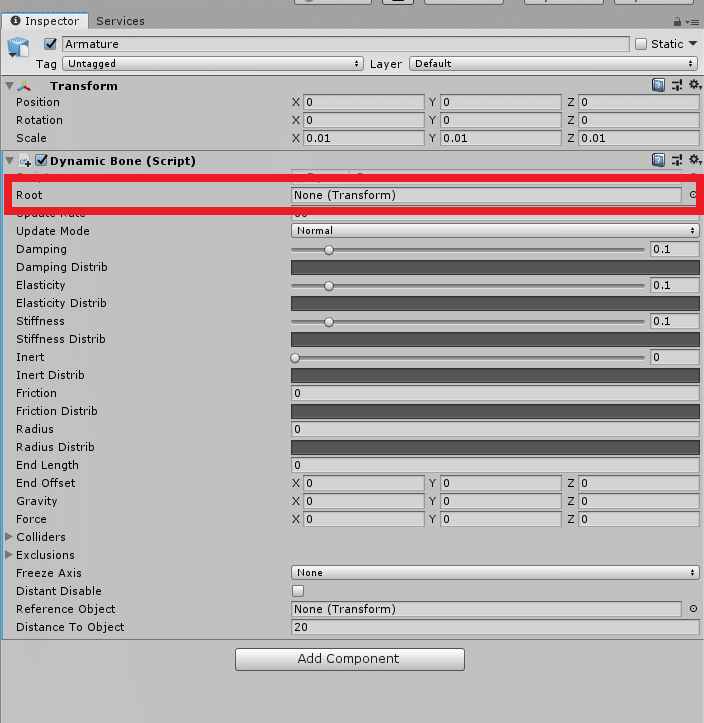Open Dynamic Bone help icon
This screenshot has height=723, width=704.
click(658, 160)
